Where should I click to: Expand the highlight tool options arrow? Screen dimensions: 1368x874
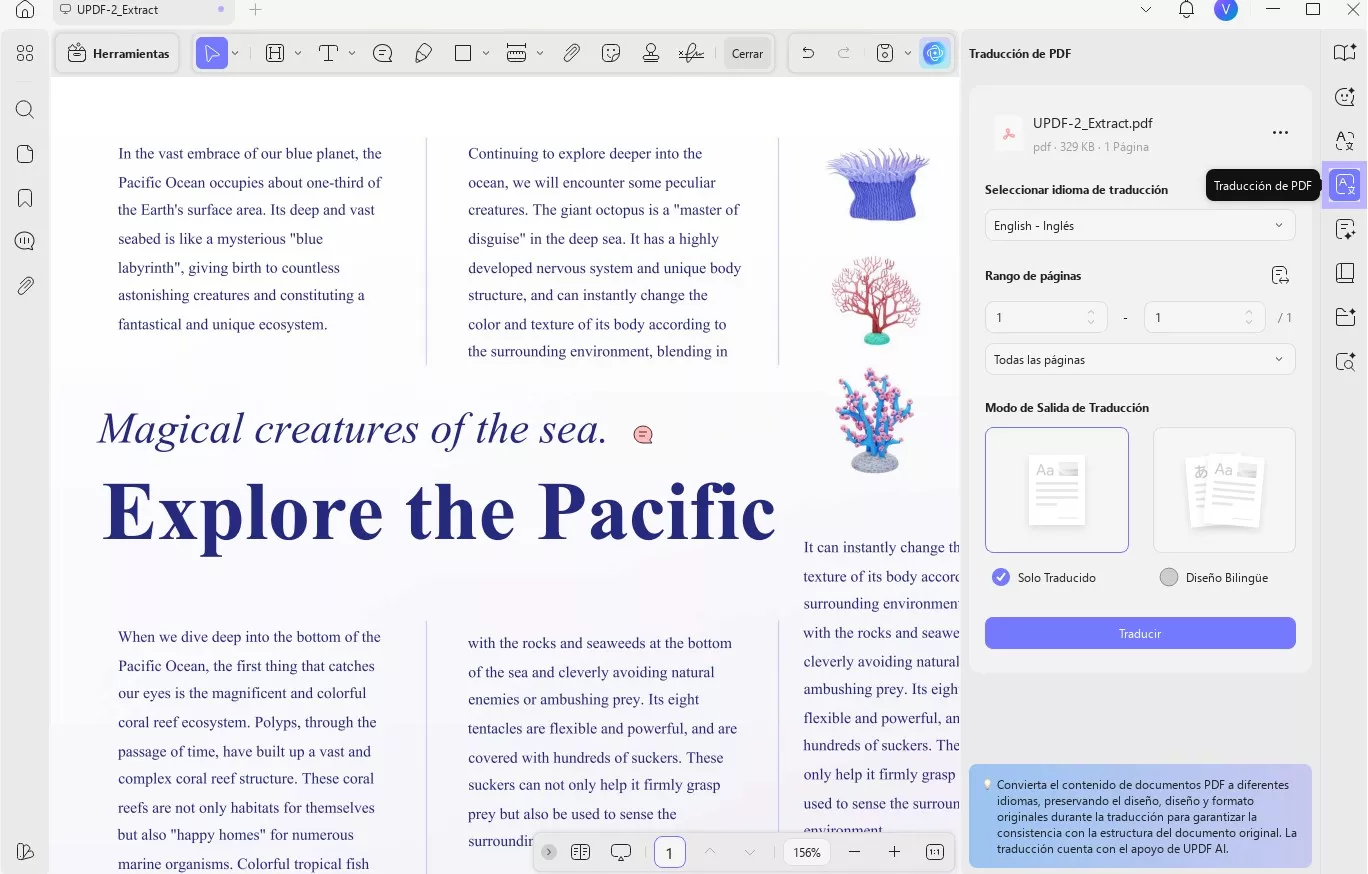pyautogui.click(x=298, y=54)
